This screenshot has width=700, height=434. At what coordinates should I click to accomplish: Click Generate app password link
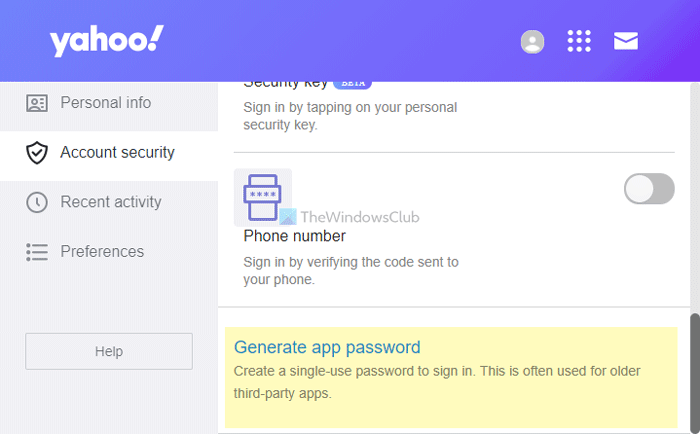[327, 348]
